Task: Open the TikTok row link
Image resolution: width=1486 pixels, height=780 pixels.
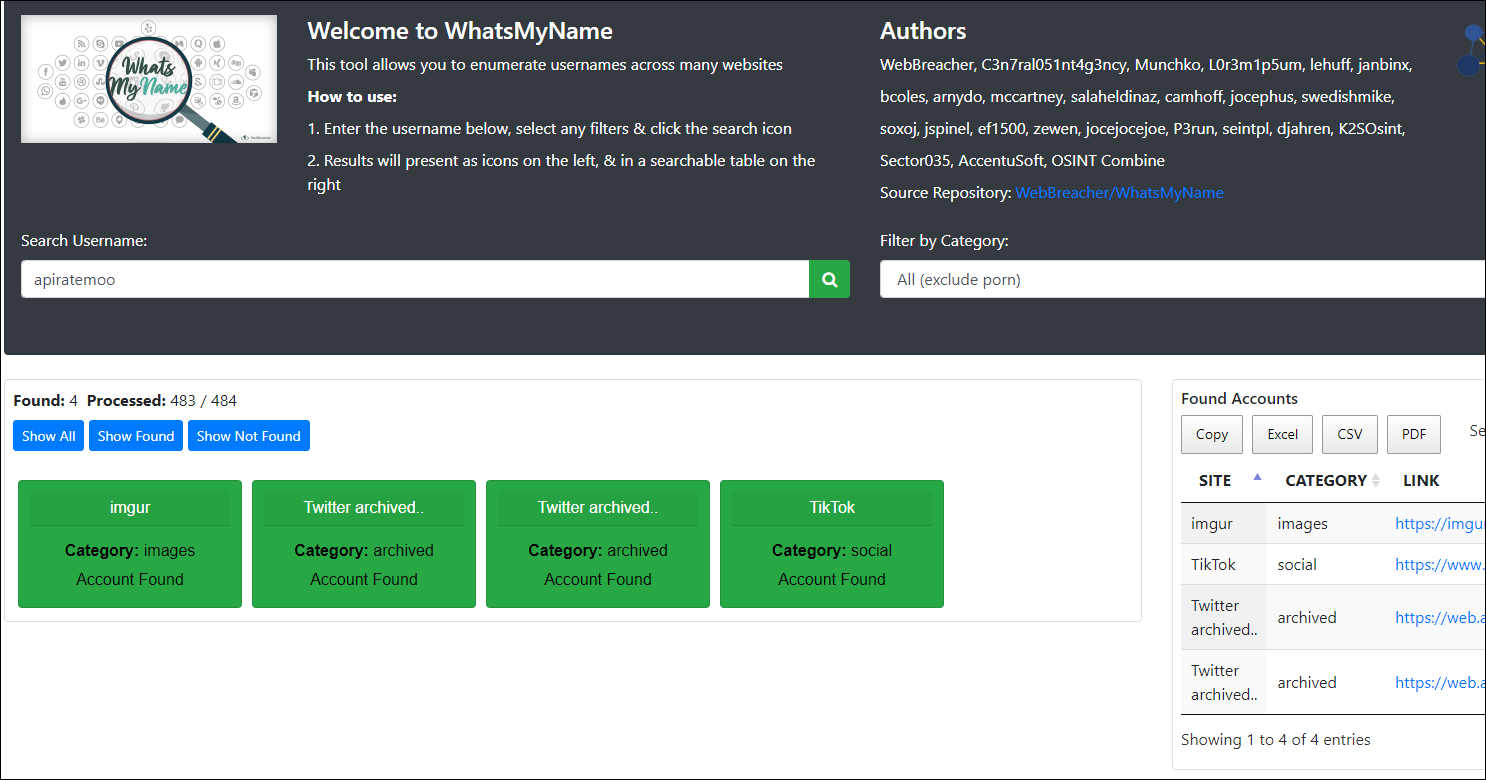Action: click(1440, 564)
